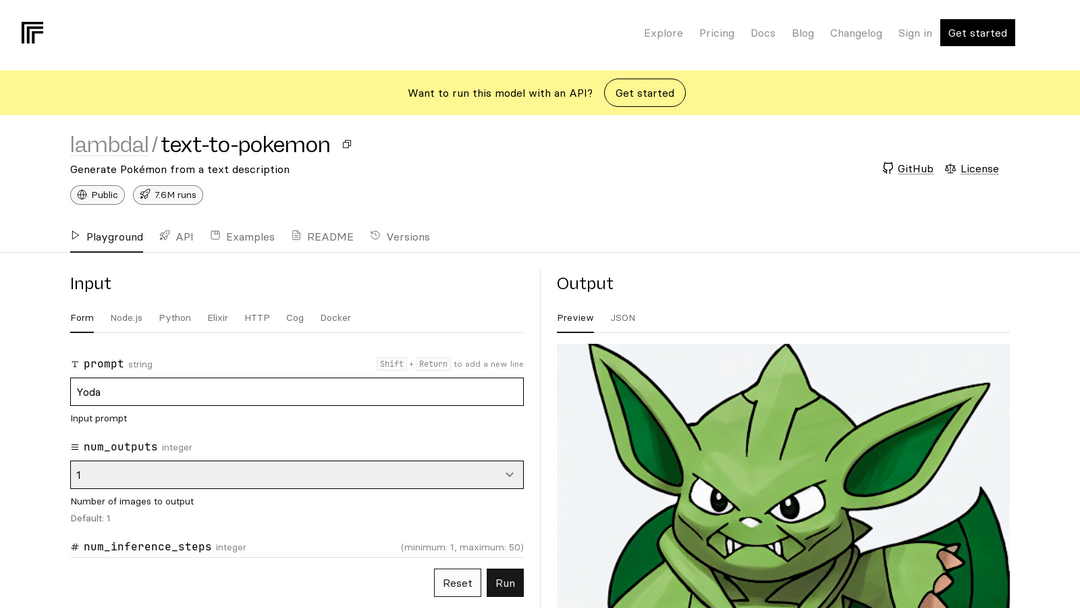This screenshot has height=608, width=1080.
Task: Open the num_outputs dropdown
Action: (297, 474)
